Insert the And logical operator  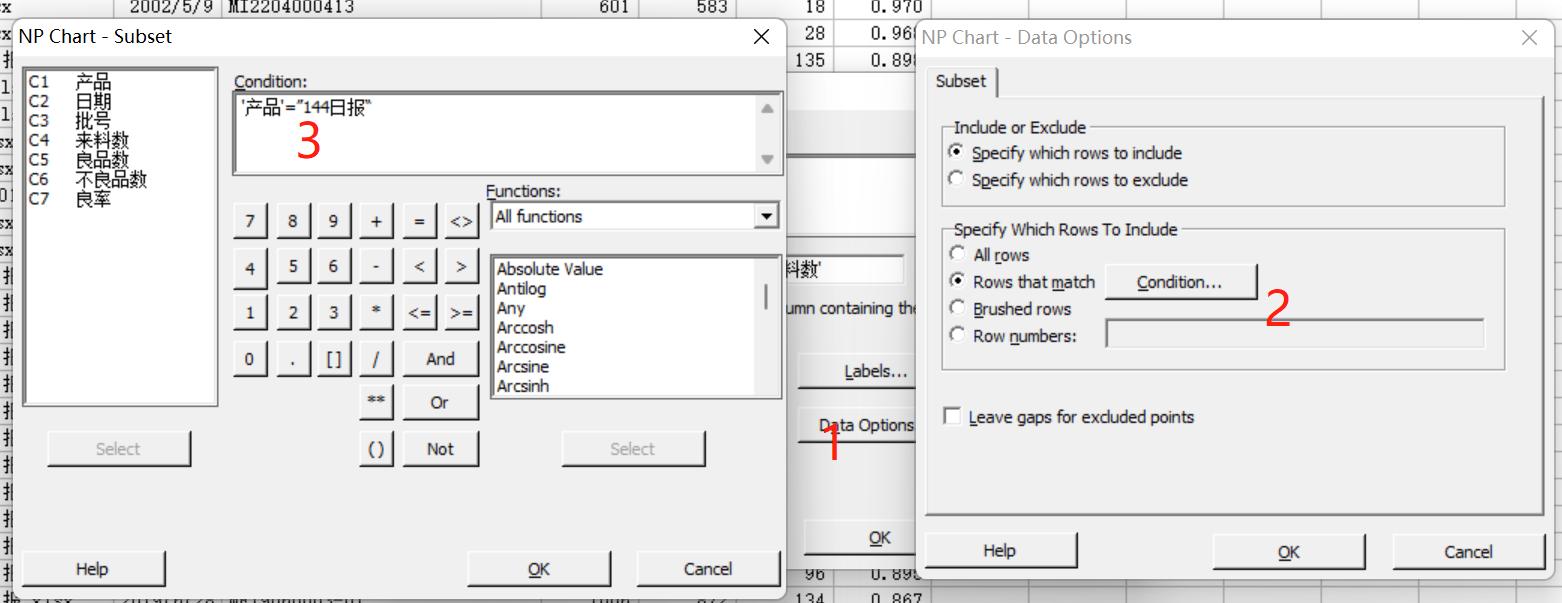click(x=440, y=359)
